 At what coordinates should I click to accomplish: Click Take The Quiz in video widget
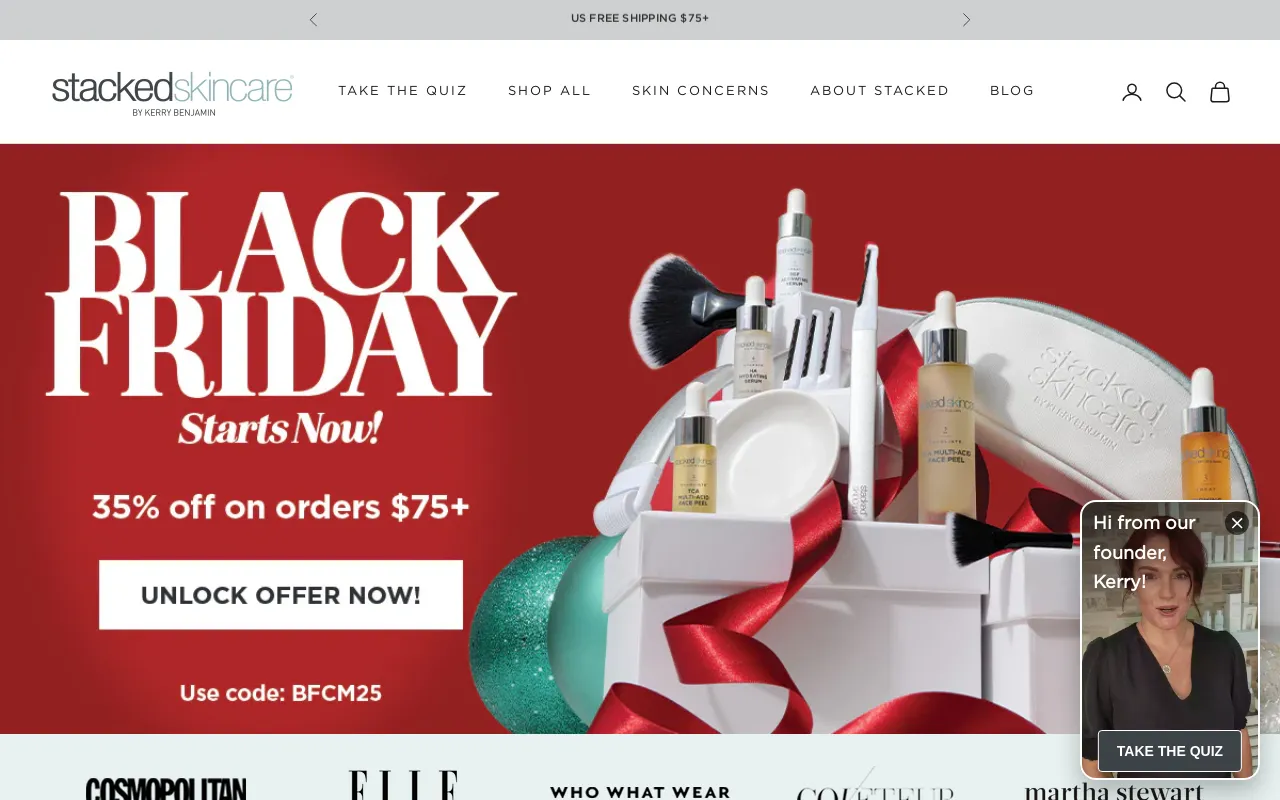pos(1170,751)
